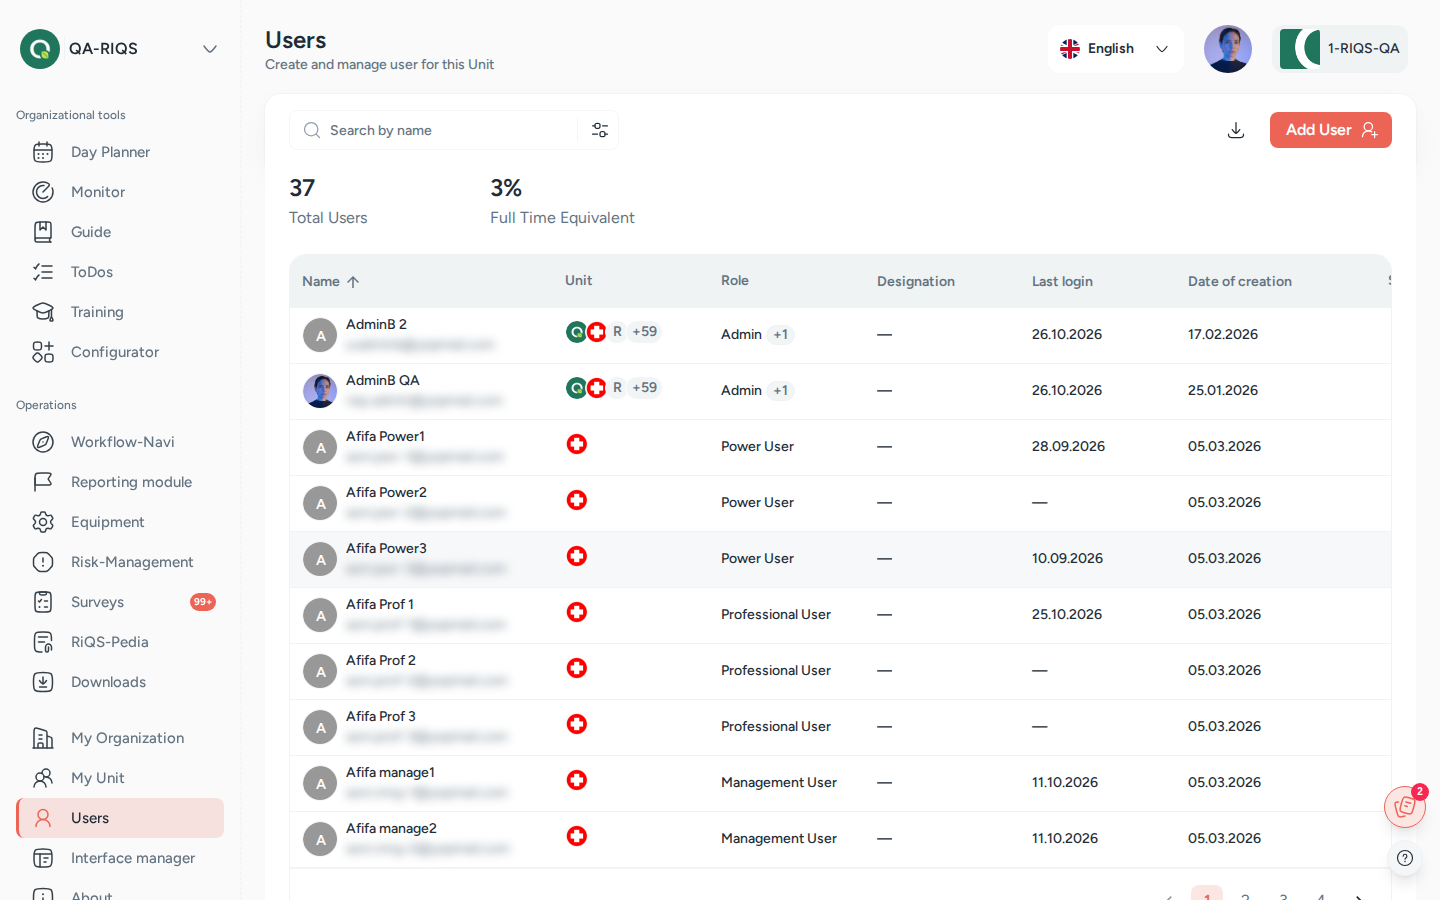1440x900 pixels.
Task: Open the Users sidebar item
Action: [120, 818]
